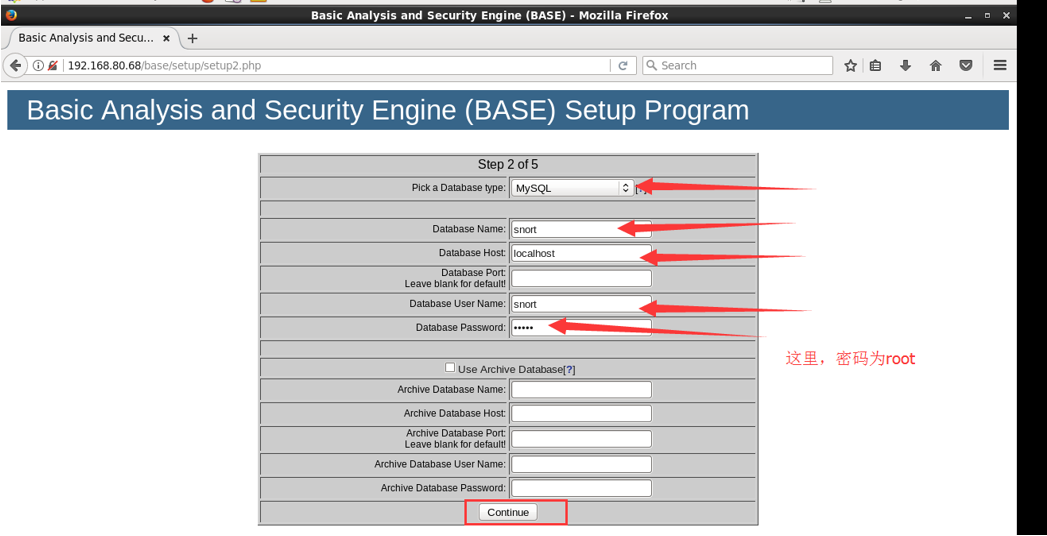Image resolution: width=1047 pixels, height=536 pixels.
Task: Open the Pick a Database type dropdown
Action: pyautogui.click(x=572, y=188)
